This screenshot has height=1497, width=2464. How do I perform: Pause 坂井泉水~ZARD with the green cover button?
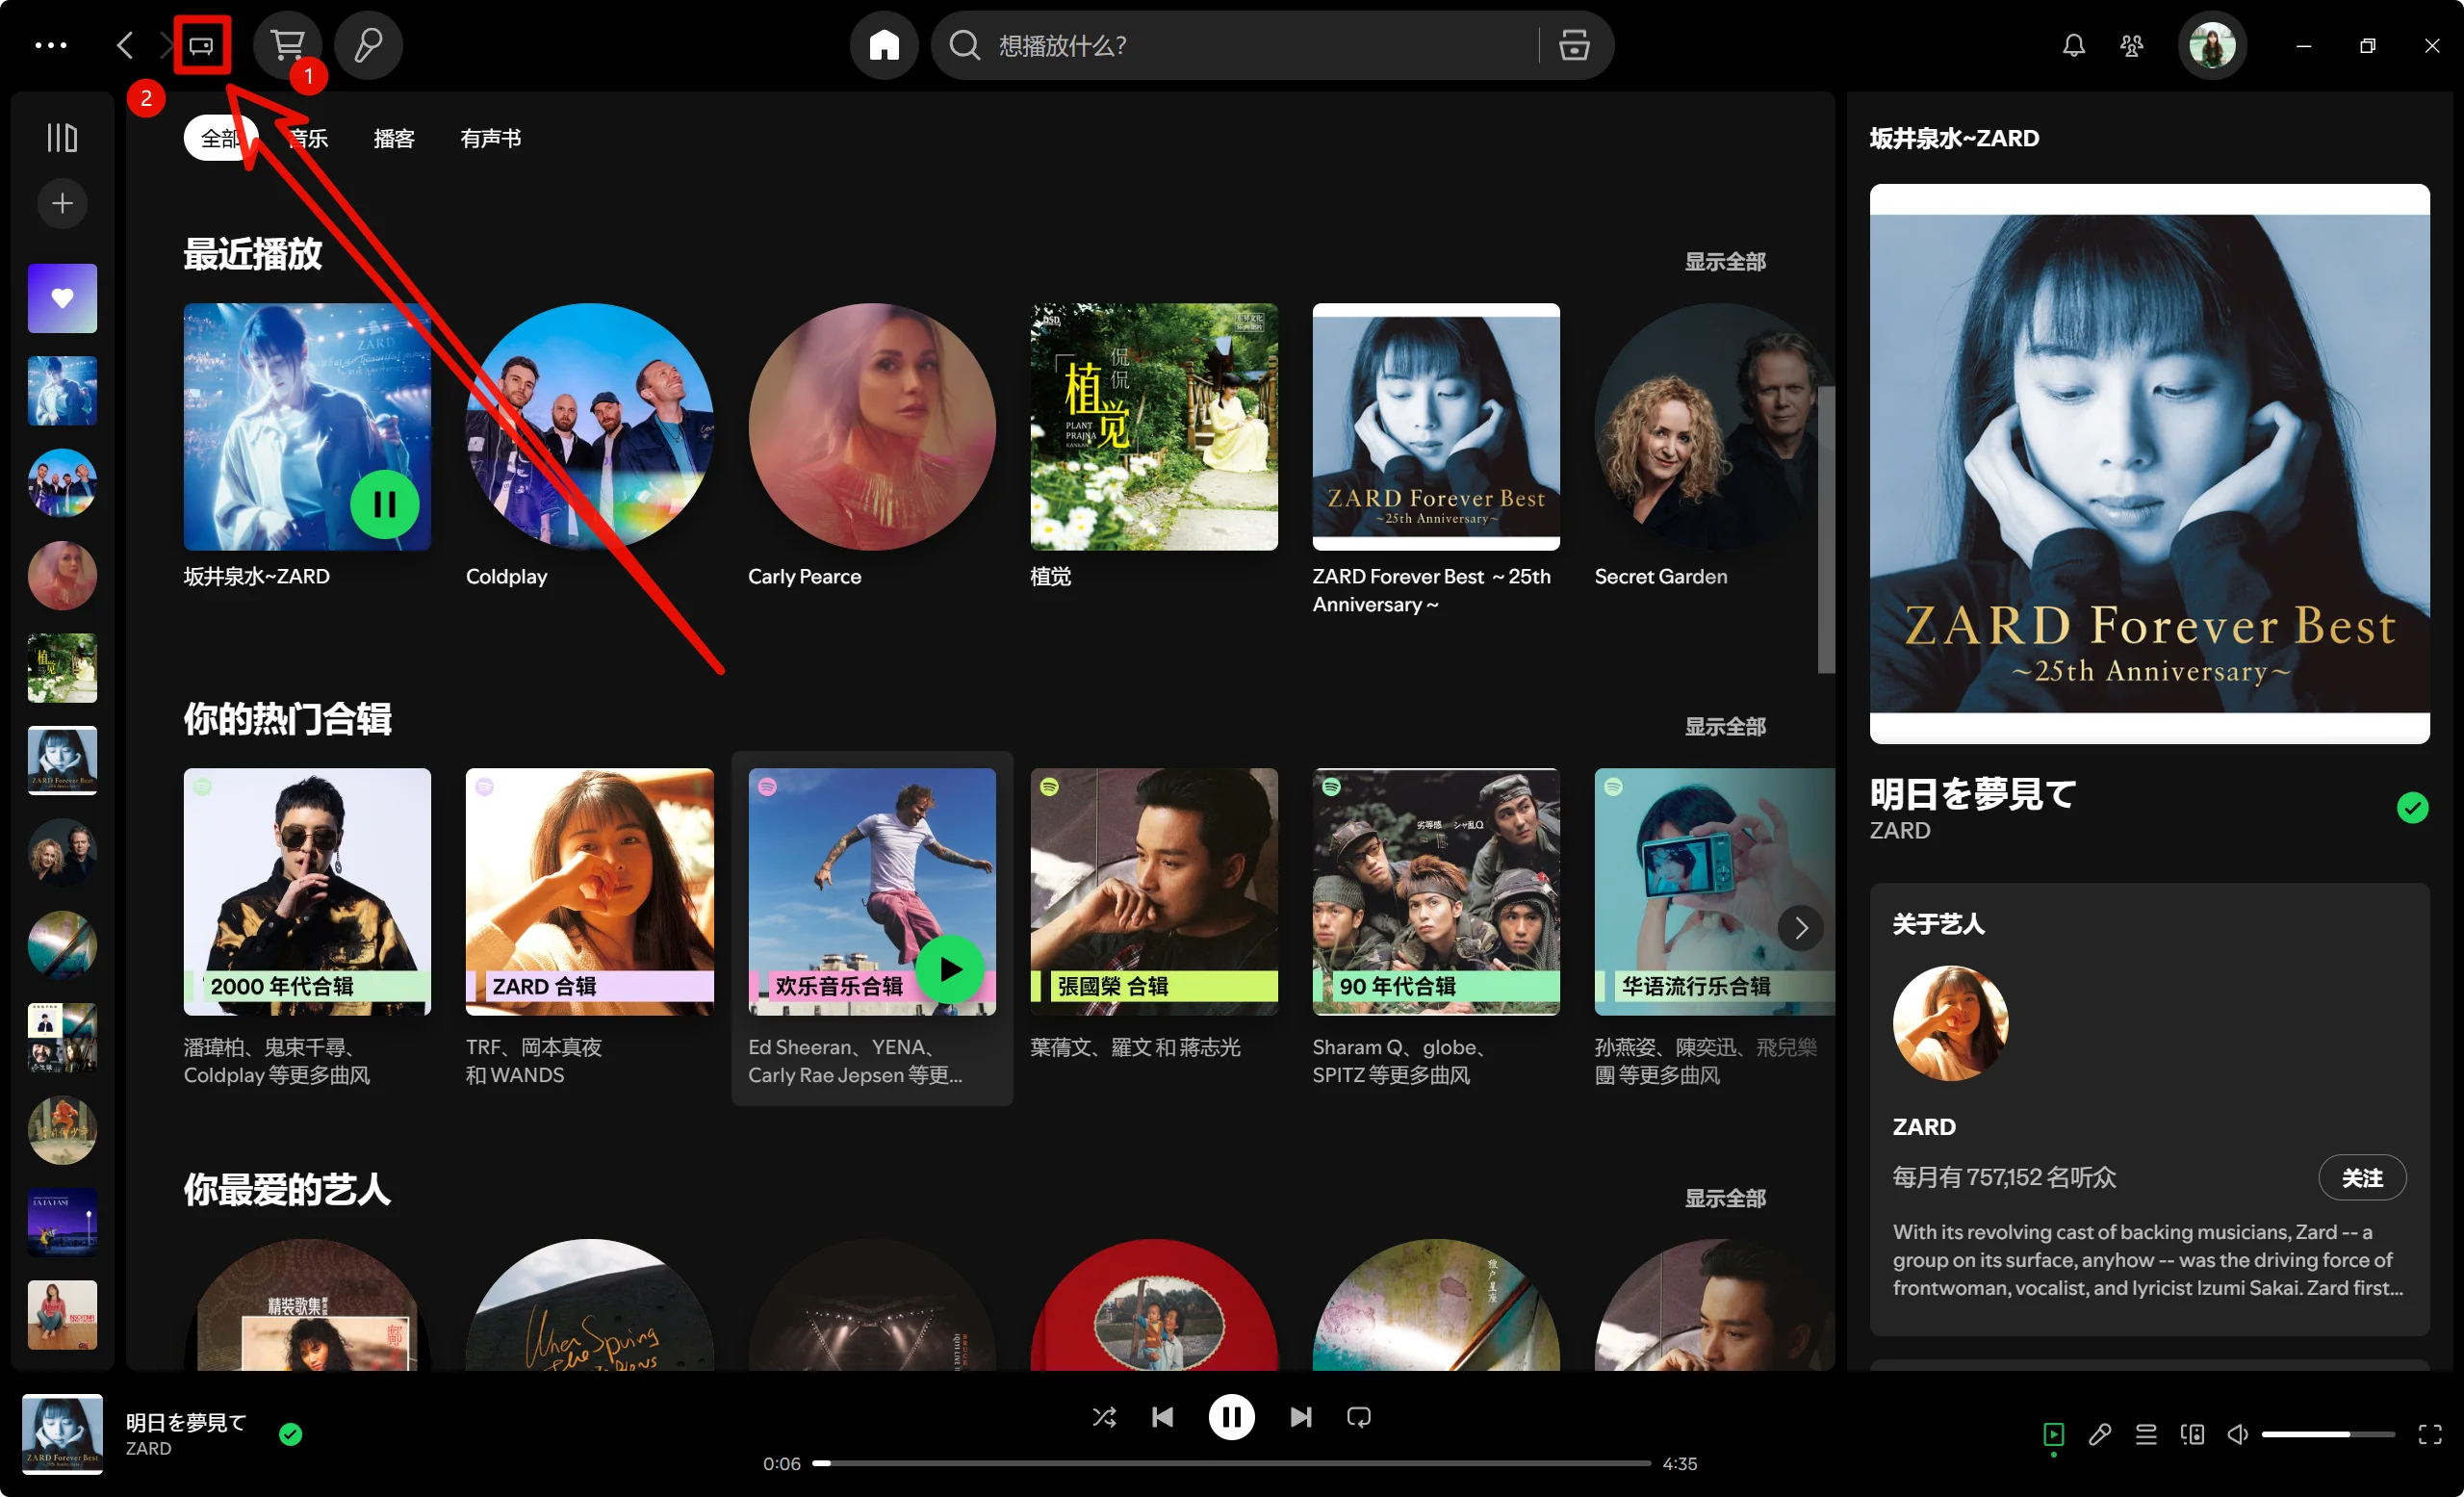[384, 504]
